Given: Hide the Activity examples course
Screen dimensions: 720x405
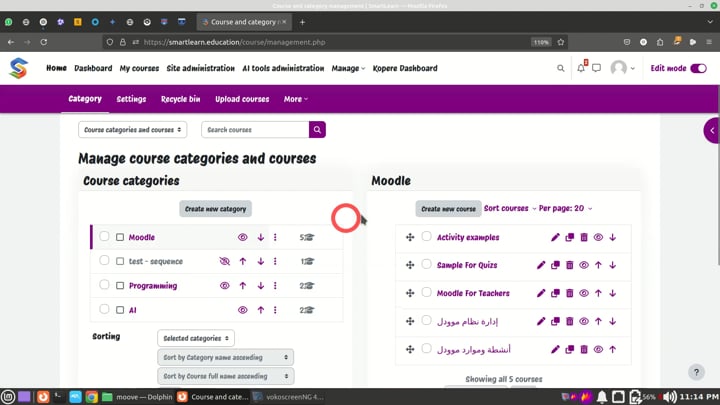Looking at the screenshot, I should [x=598, y=237].
